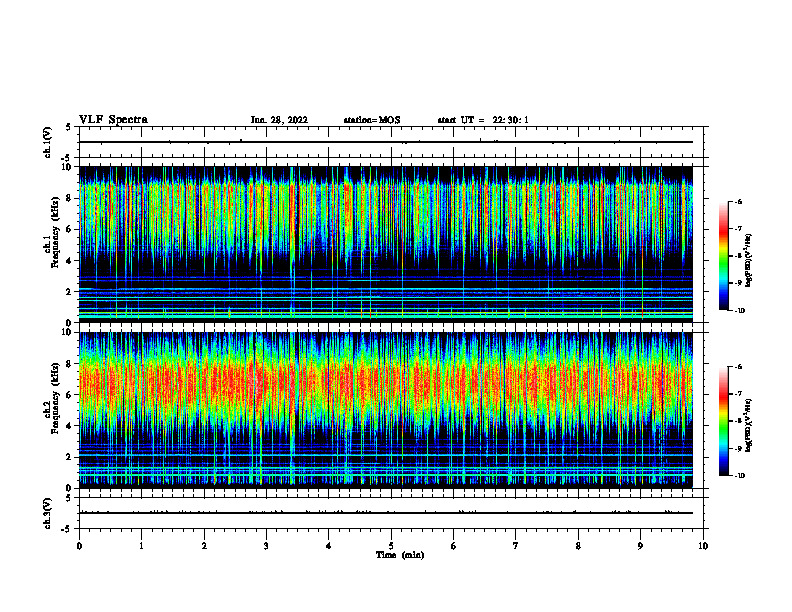Click the "-6" label on ch.1 colorbar
792x612 pixels.
(738, 202)
